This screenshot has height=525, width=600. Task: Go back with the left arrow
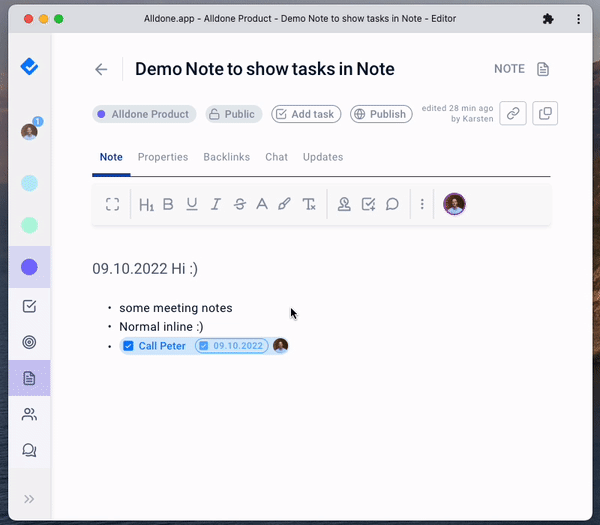pyautogui.click(x=101, y=69)
